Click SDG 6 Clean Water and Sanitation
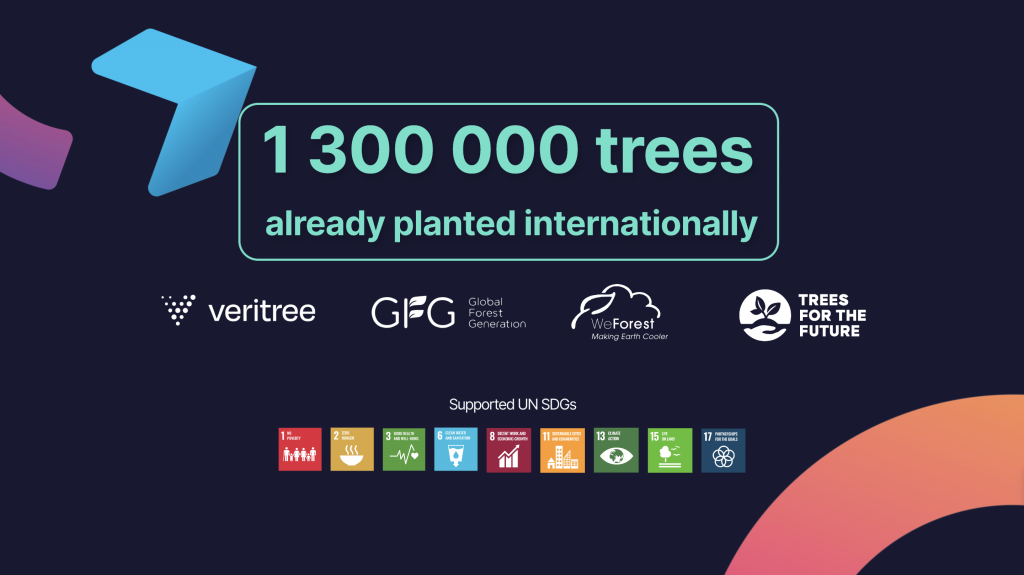The width and height of the screenshot is (1024, 575). click(x=456, y=450)
